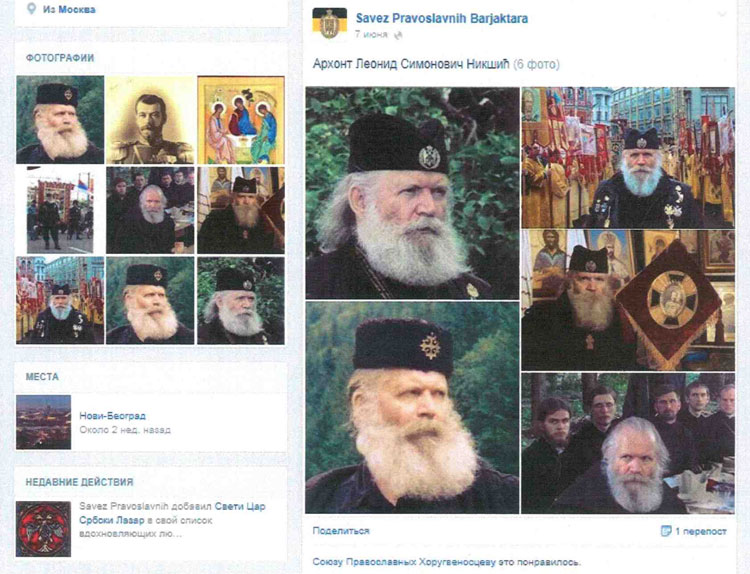This screenshot has width=750, height=574.
Task: Open the sepia portrait photo thumbnail
Action: (x=150, y=120)
